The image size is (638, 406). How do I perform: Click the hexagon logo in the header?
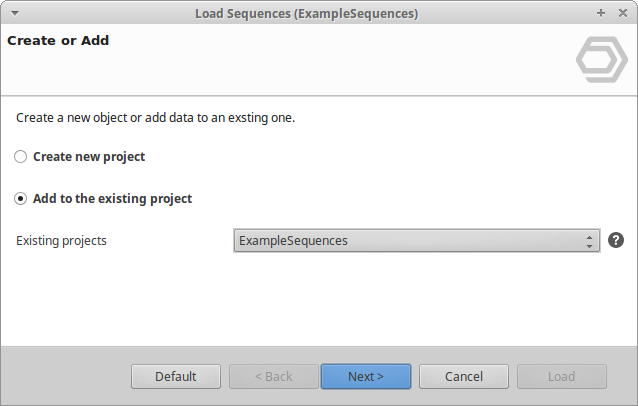[601, 62]
